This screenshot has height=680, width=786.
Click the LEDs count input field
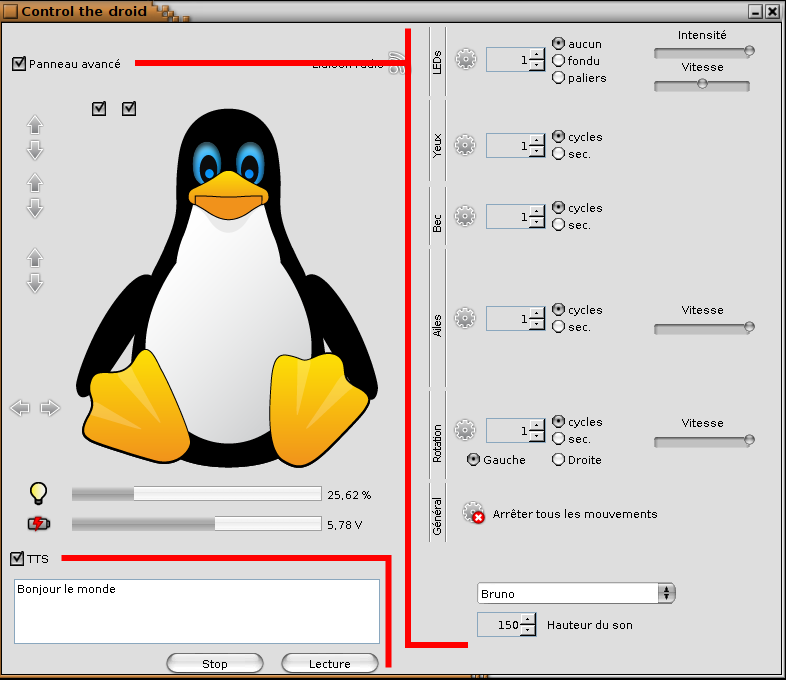[508, 60]
